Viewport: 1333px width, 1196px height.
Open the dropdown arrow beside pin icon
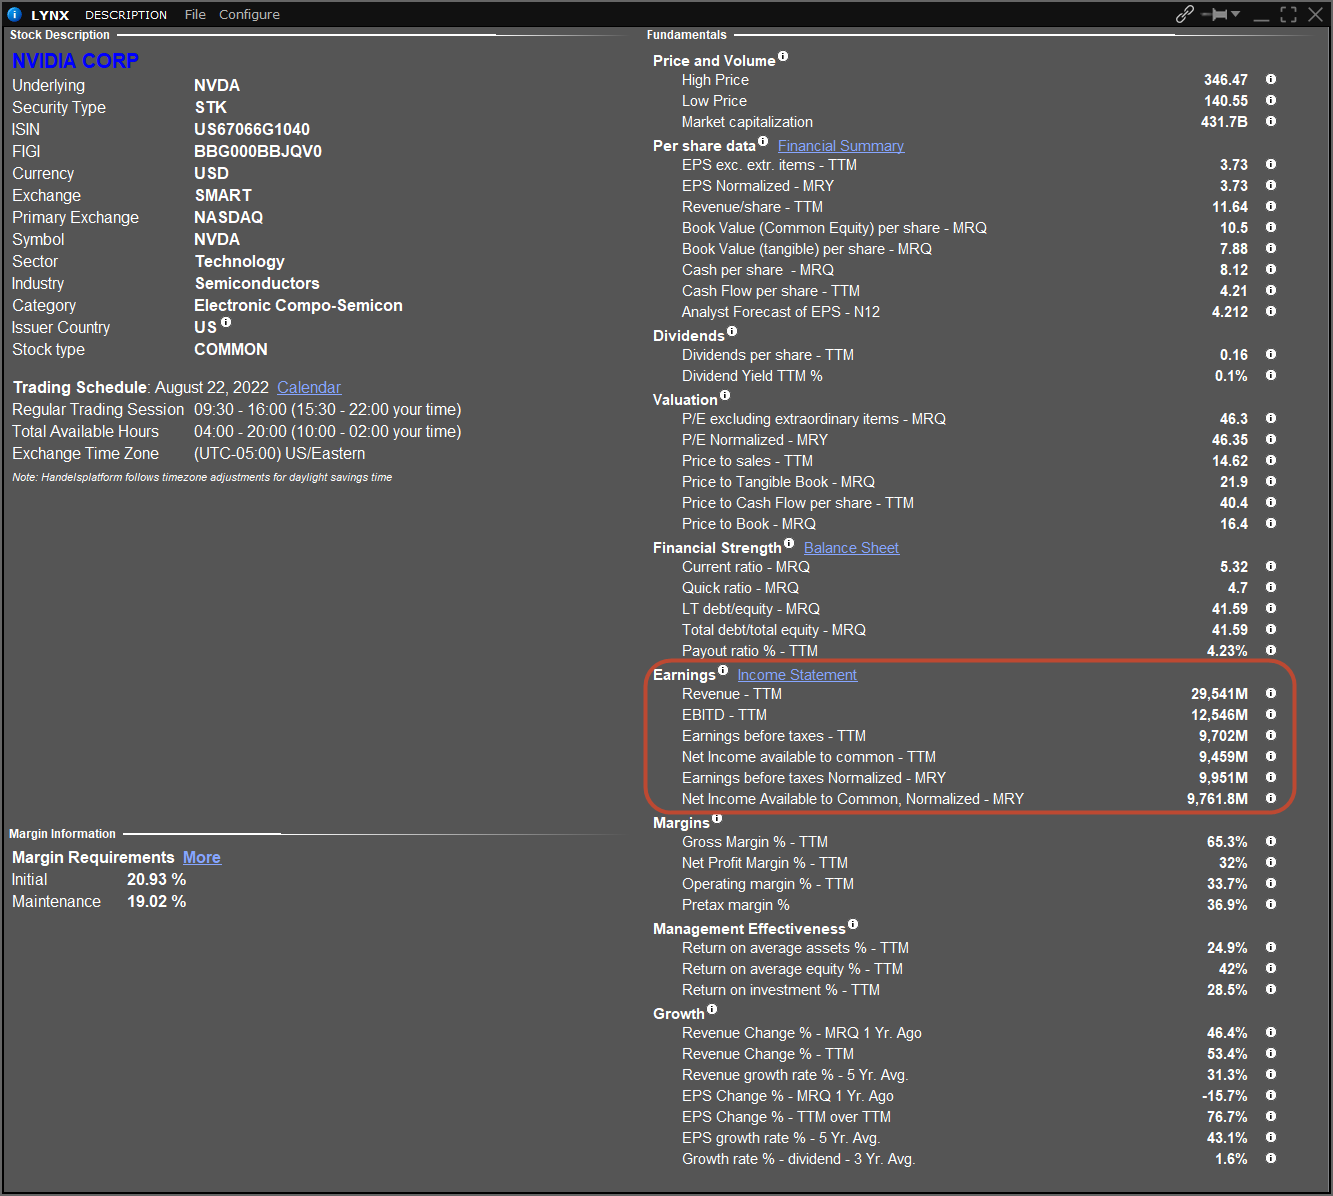(1236, 14)
